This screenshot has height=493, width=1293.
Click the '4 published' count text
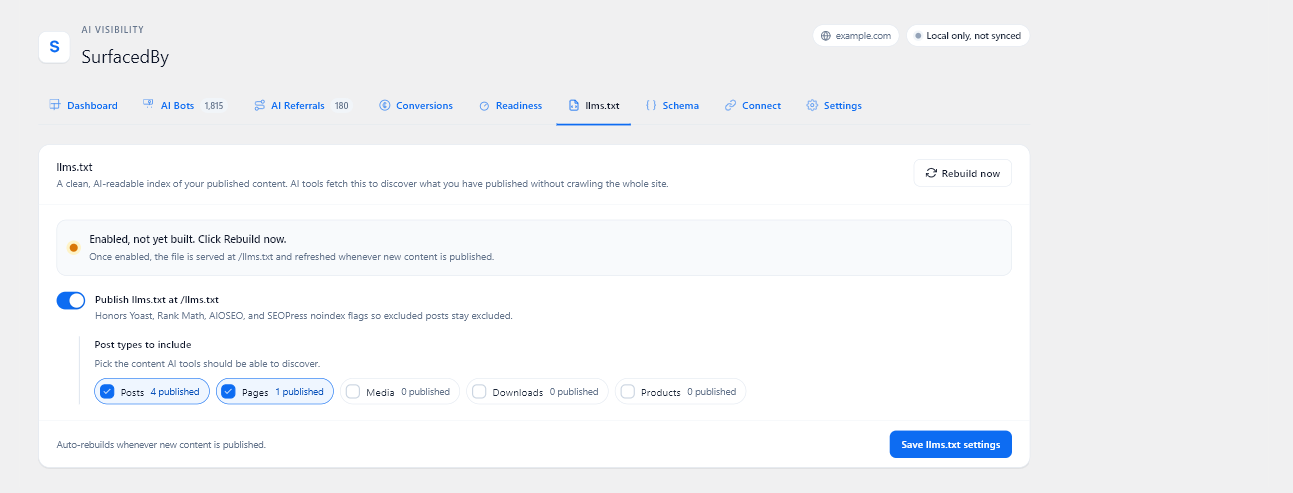[x=175, y=392]
